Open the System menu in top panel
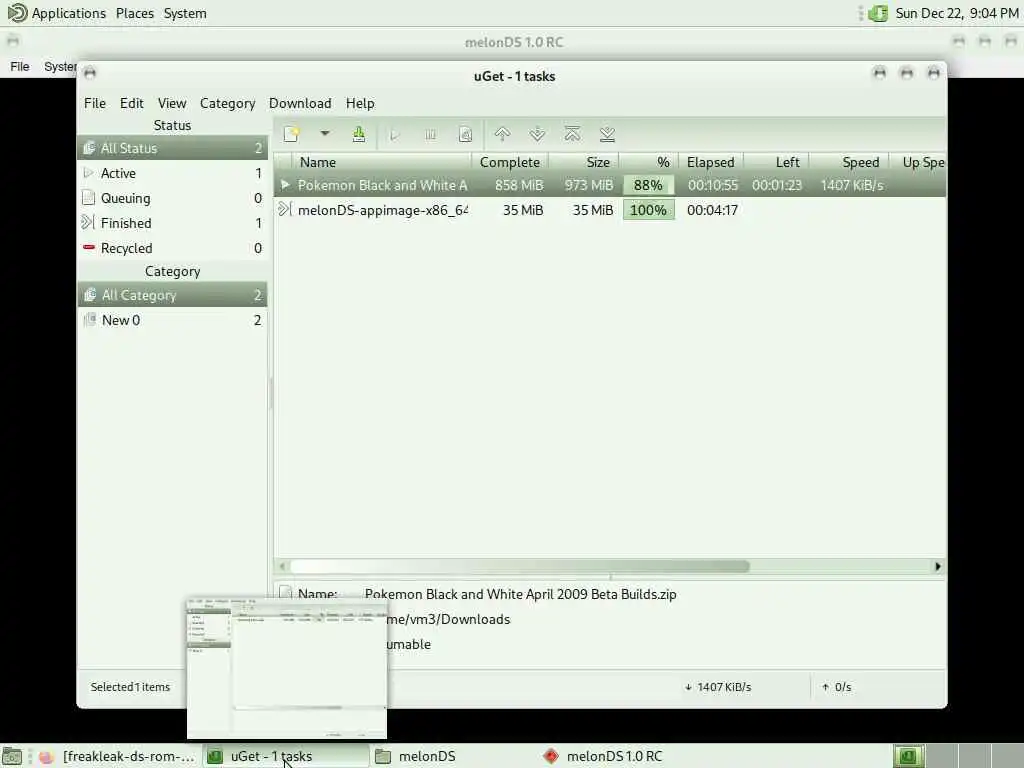Image resolution: width=1024 pixels, height=768 pixels. coord(185,13)
